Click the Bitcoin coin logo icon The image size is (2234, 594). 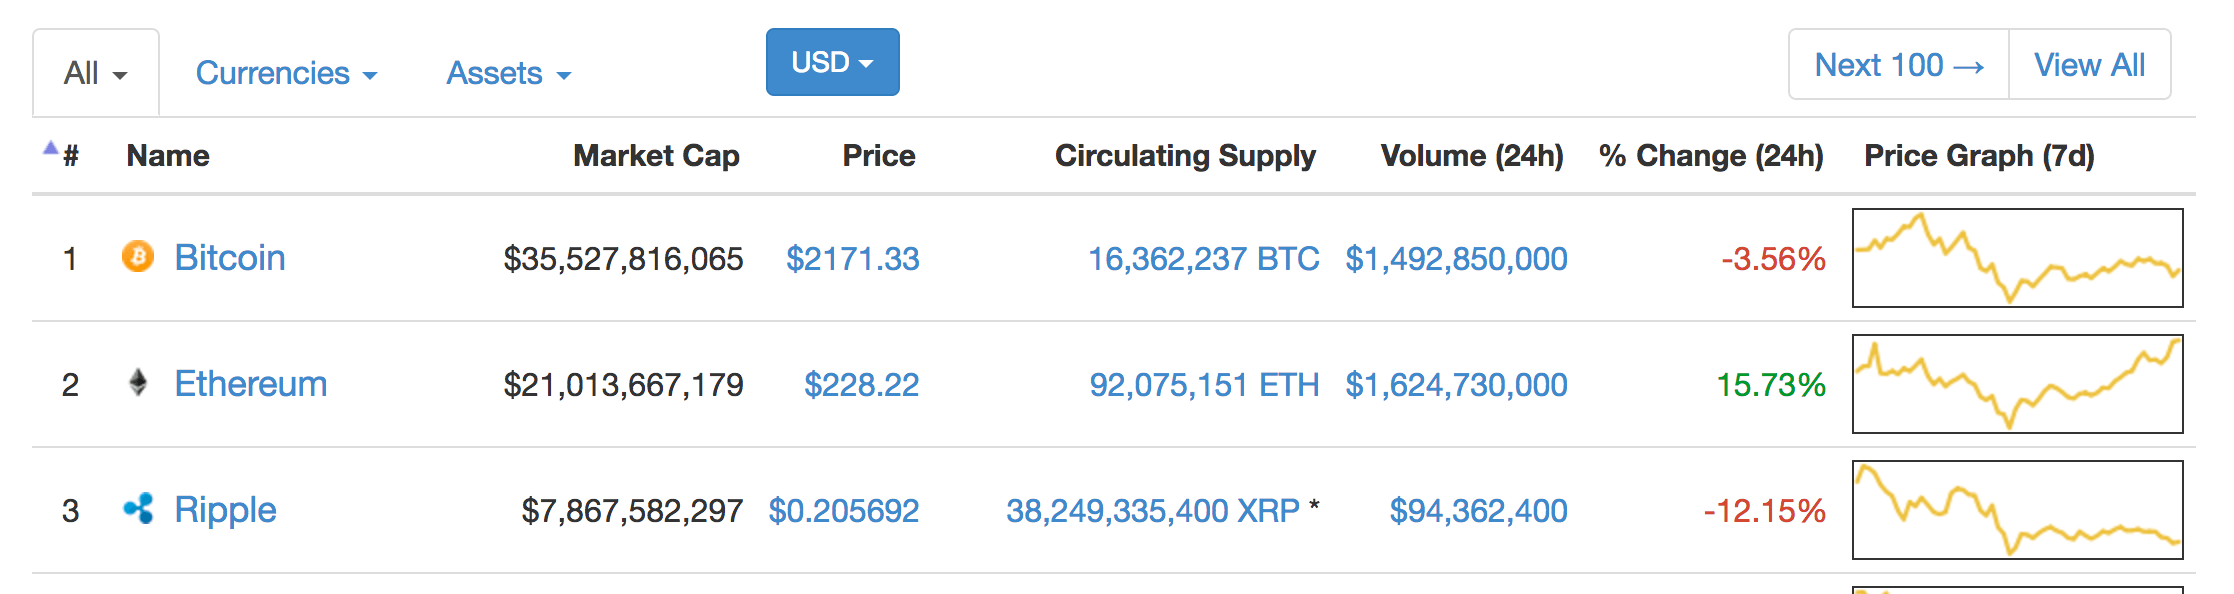[138, 257]
